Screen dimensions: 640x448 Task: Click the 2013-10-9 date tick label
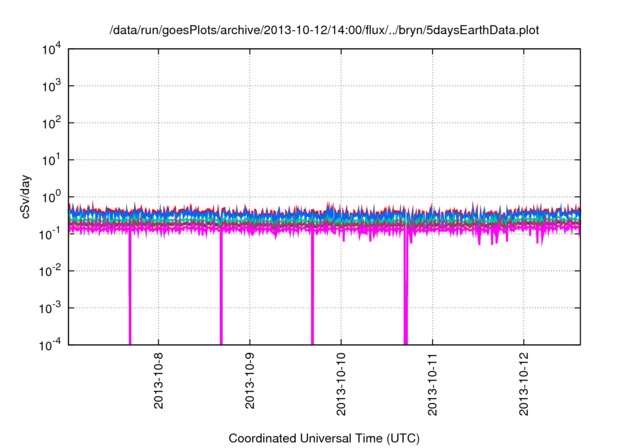tap(250, 380)
